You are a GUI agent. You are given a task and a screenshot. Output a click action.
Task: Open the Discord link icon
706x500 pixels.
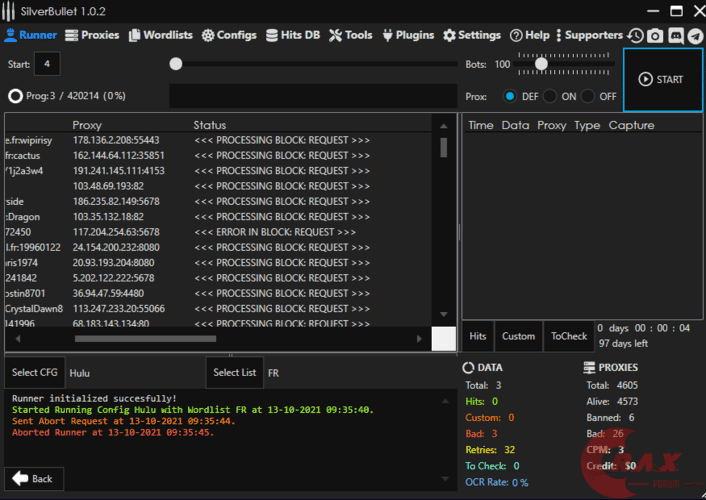675,35
